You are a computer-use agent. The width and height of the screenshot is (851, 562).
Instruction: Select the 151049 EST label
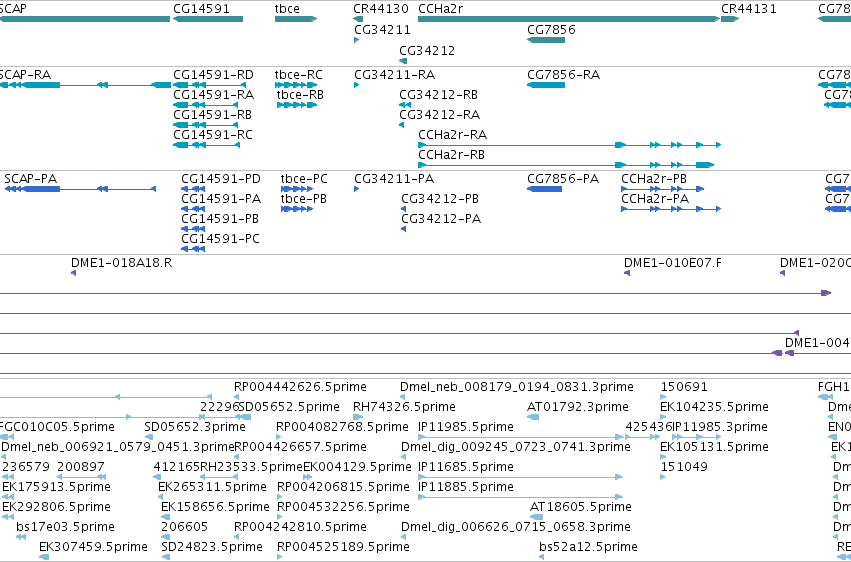click(684, 467)
